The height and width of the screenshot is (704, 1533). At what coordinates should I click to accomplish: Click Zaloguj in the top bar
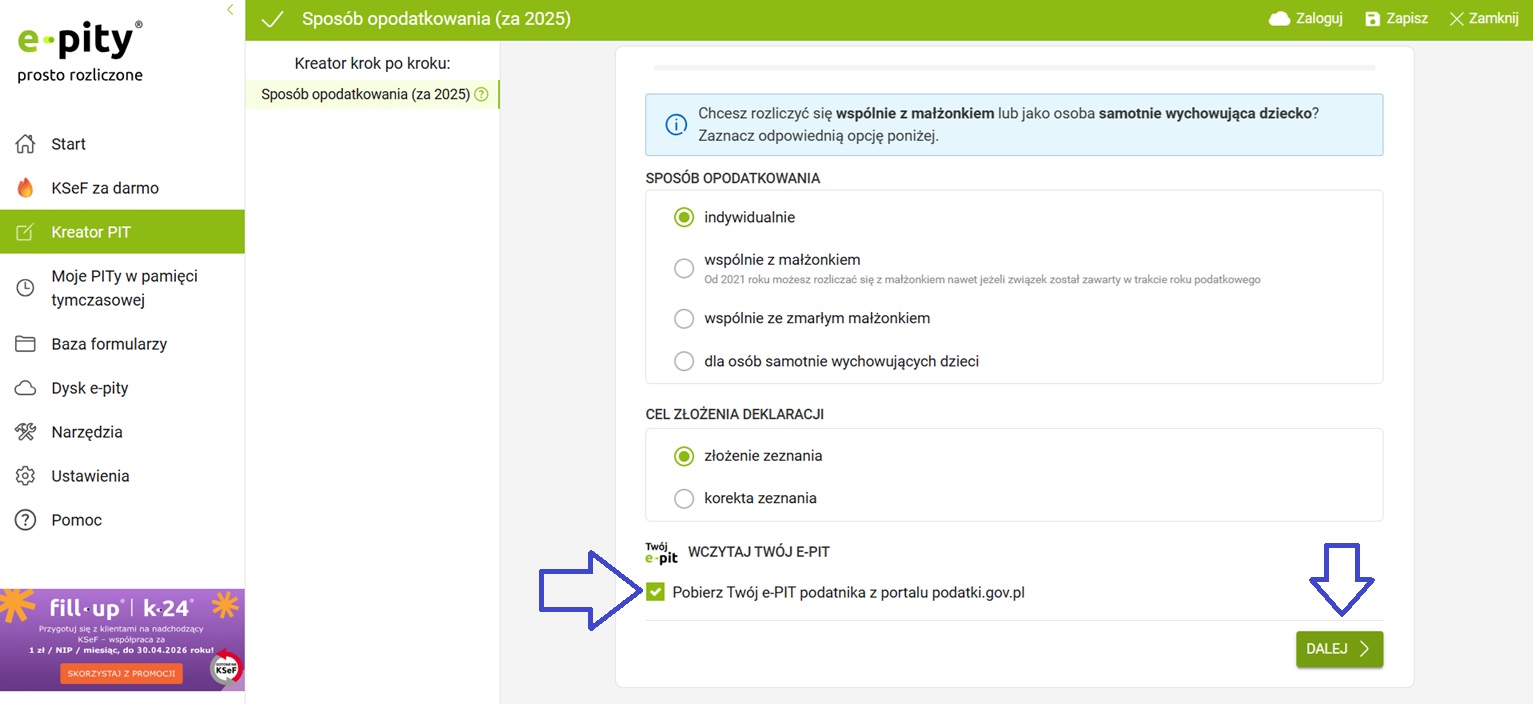(1306, 19)
